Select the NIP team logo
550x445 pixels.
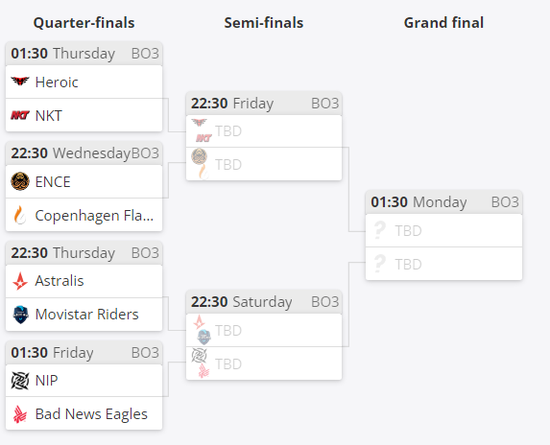[x=20, y=380]
